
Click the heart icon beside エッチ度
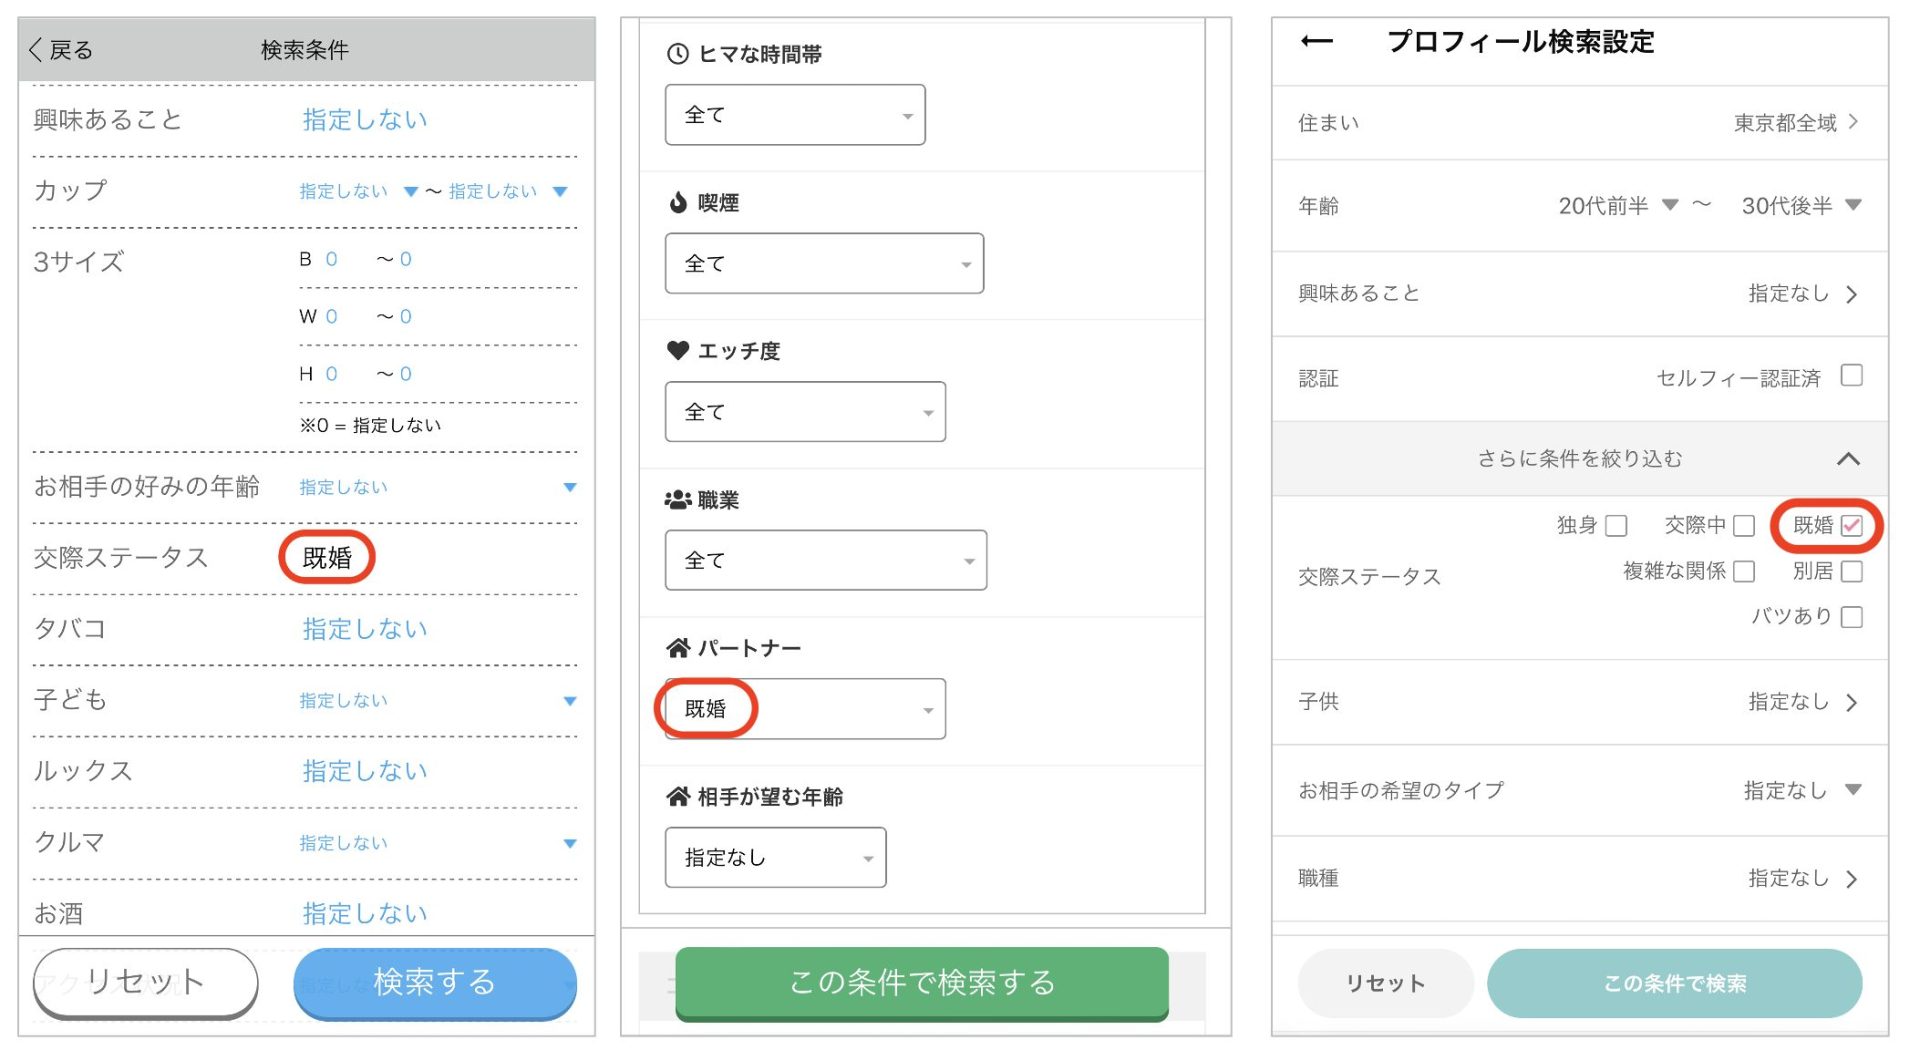click(678, 351)
